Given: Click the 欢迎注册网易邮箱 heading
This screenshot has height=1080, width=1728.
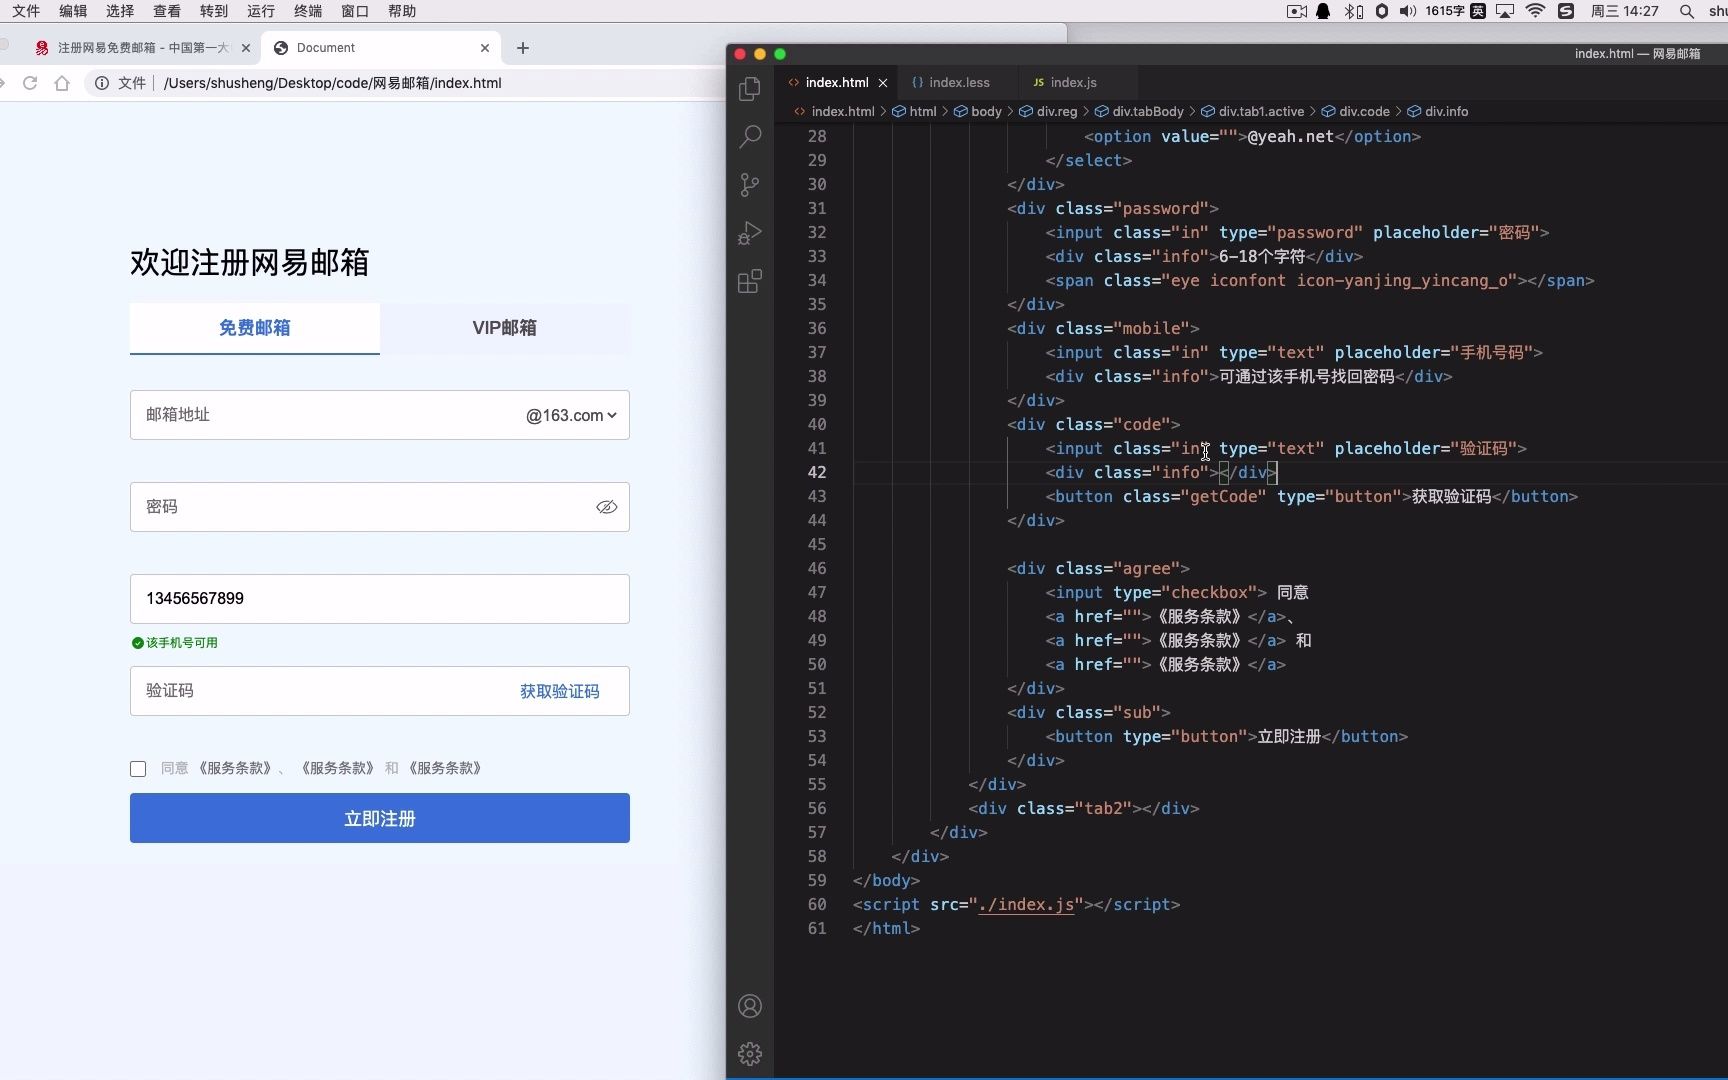Looking at the screenshot, I should click(249, 262).
